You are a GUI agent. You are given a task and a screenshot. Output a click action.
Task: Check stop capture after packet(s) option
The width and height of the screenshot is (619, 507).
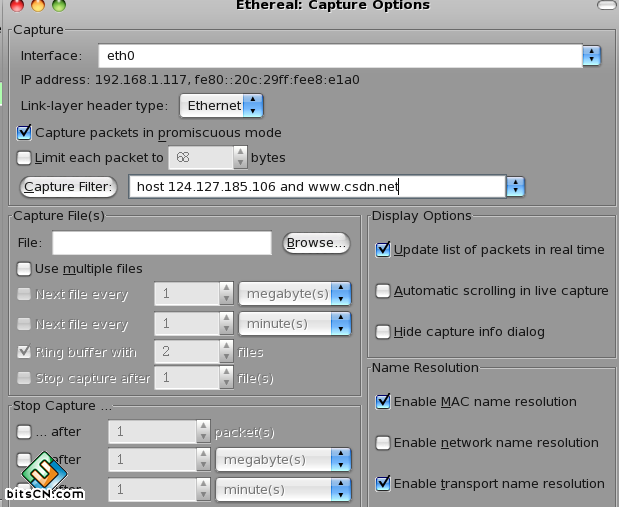pyautogui.click(x=25, y=432)
